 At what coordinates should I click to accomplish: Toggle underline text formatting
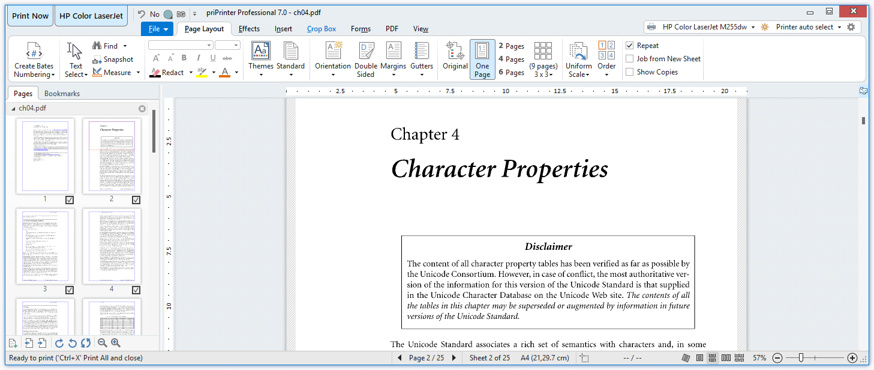click(213, 58)
